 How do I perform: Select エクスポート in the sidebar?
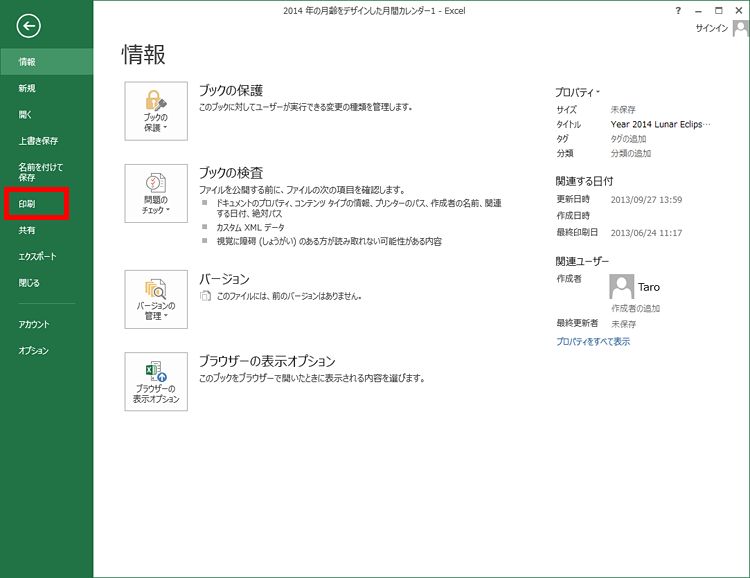pyautogui.click(x=46, y=256)
